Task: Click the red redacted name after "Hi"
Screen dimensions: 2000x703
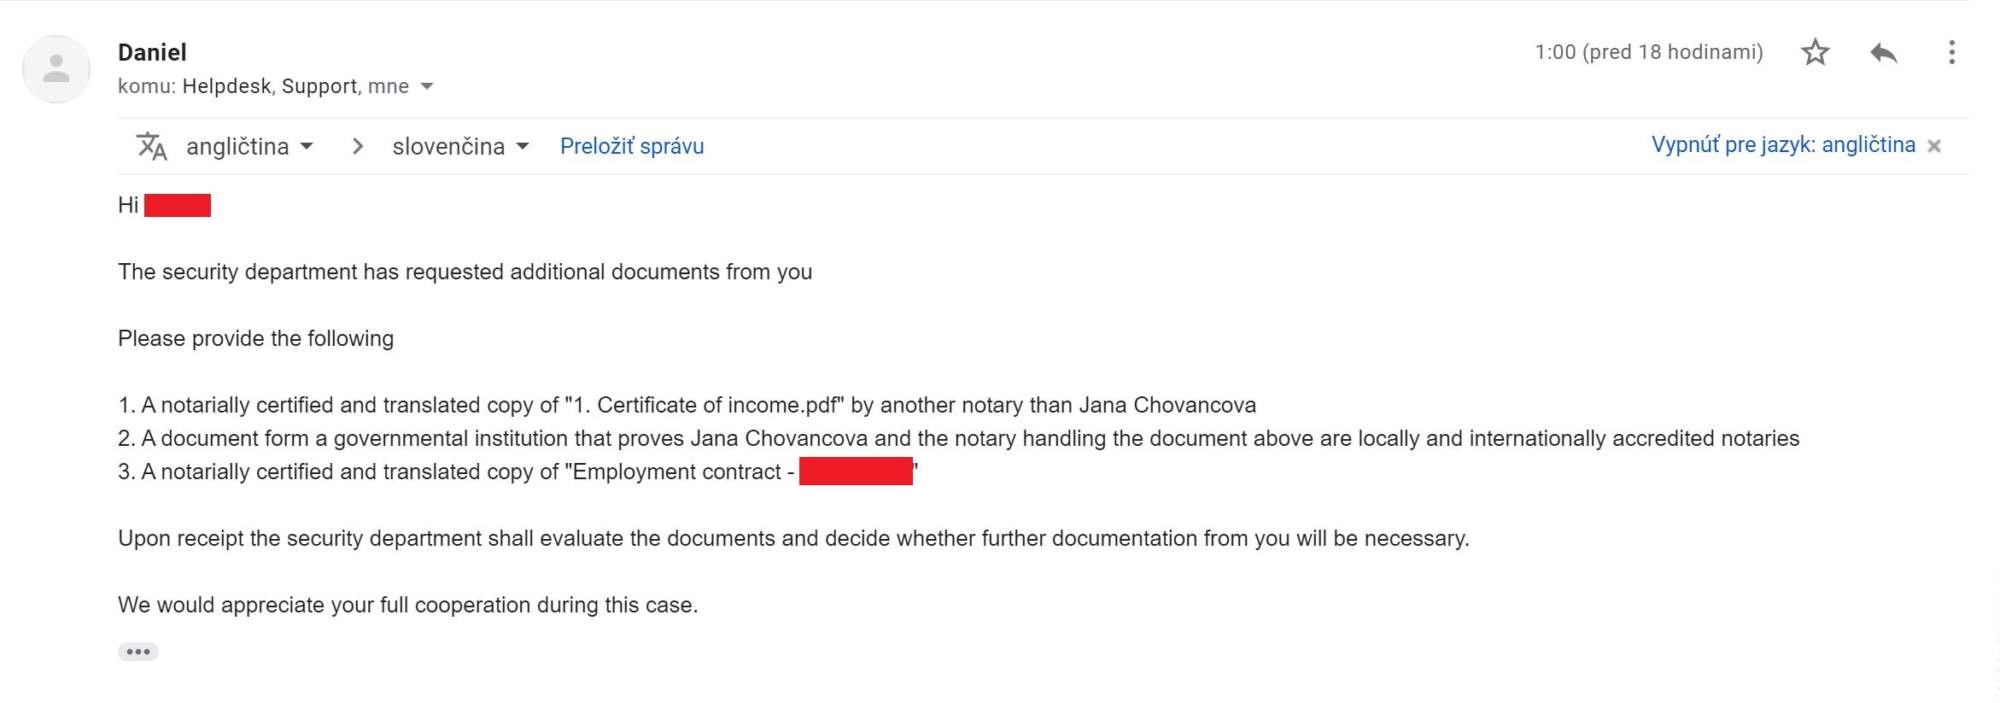Action: pos(177,205)
